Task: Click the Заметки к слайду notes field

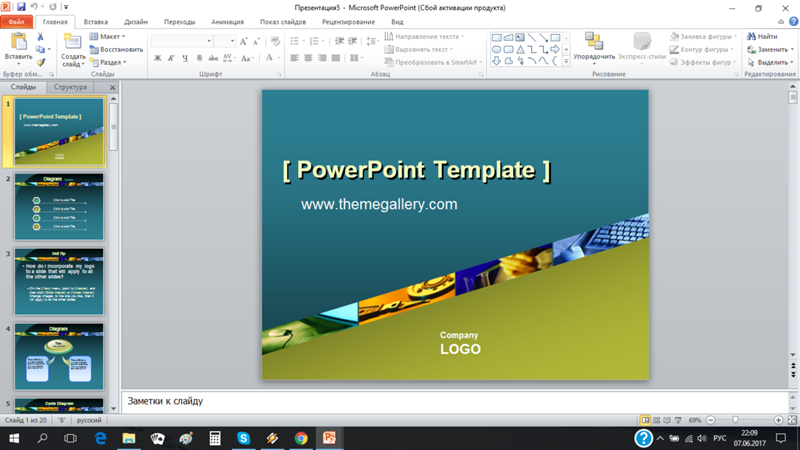Action: tap(455, 402)
